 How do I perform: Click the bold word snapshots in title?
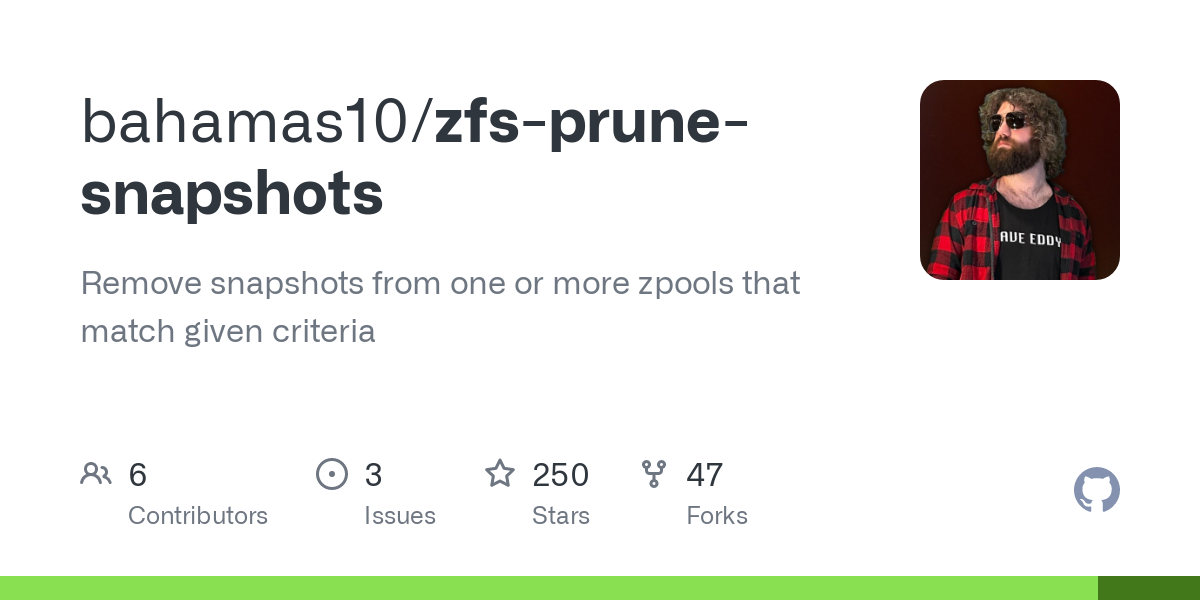(232, 192)
